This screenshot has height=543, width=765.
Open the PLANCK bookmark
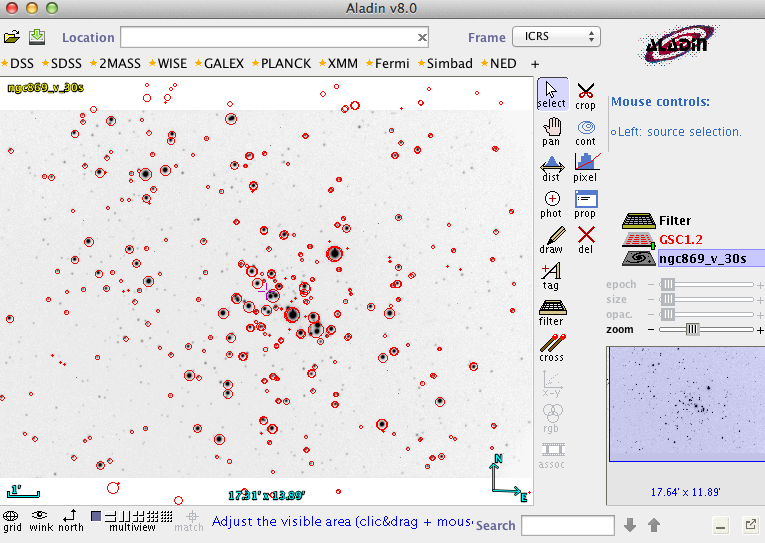[x=282, y=63]
